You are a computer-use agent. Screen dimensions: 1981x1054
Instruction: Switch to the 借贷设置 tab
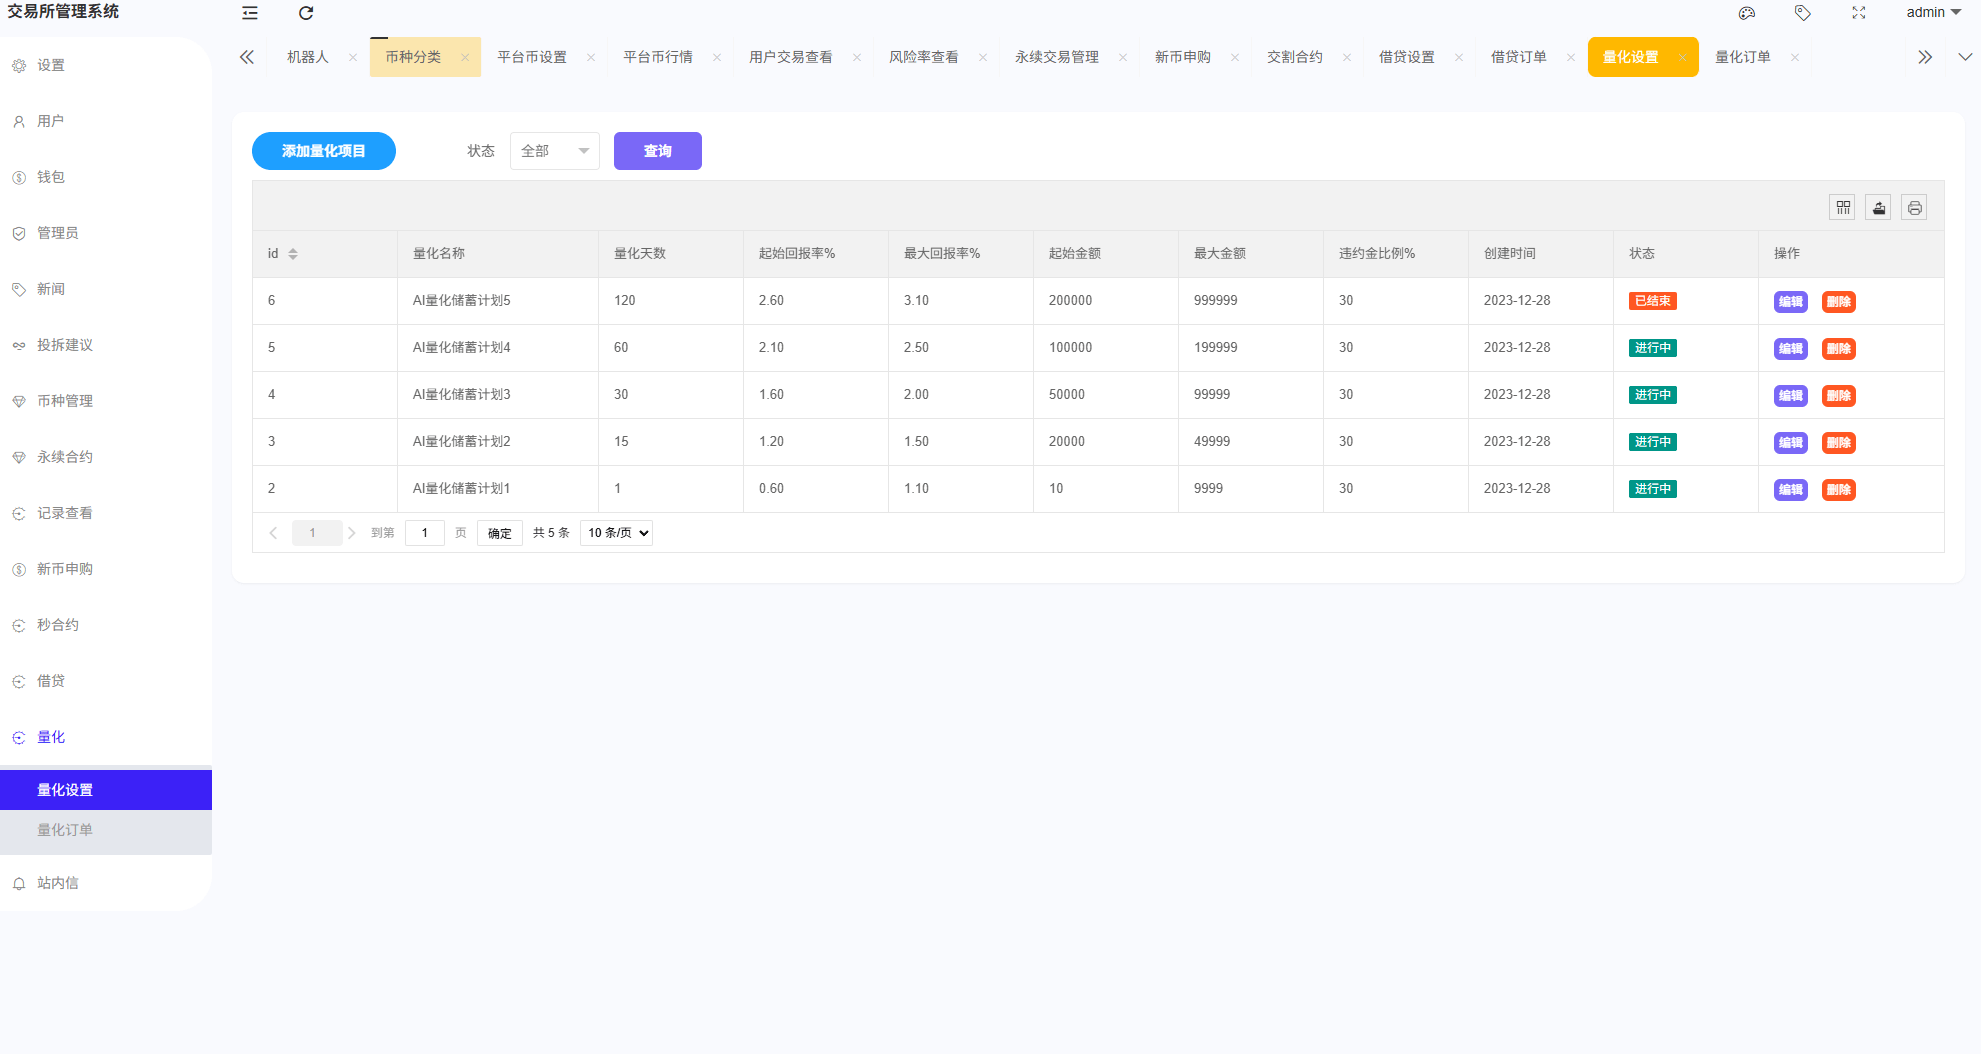click(x=1406, y=57)
